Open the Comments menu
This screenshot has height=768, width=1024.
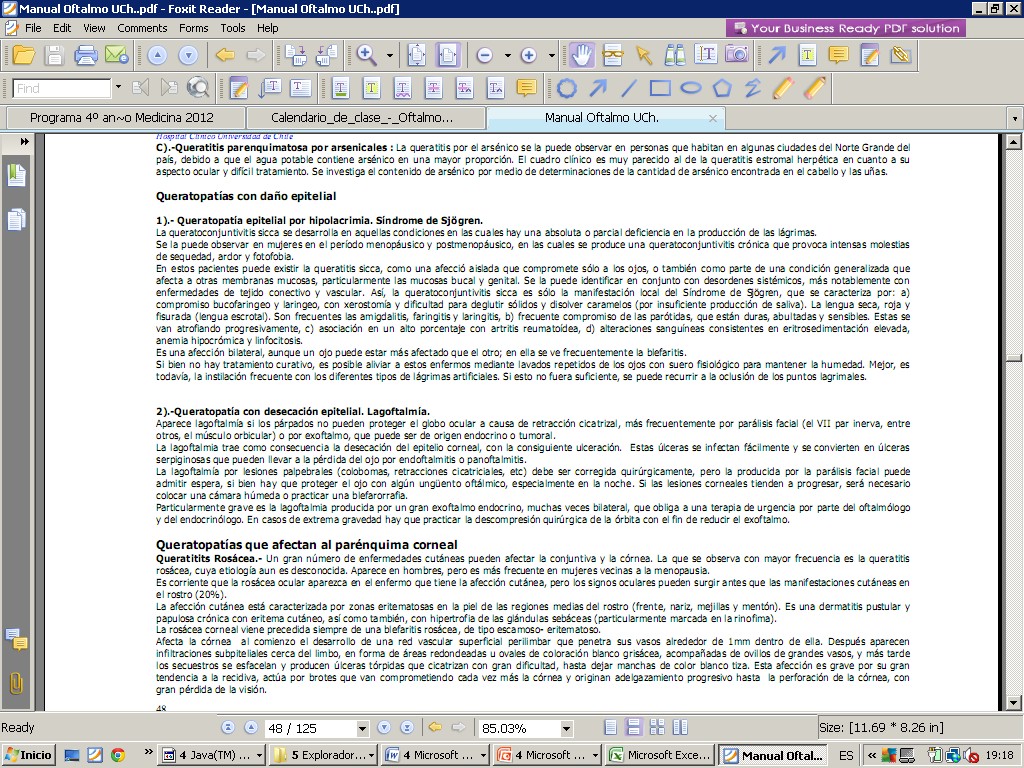pos(142,28)
